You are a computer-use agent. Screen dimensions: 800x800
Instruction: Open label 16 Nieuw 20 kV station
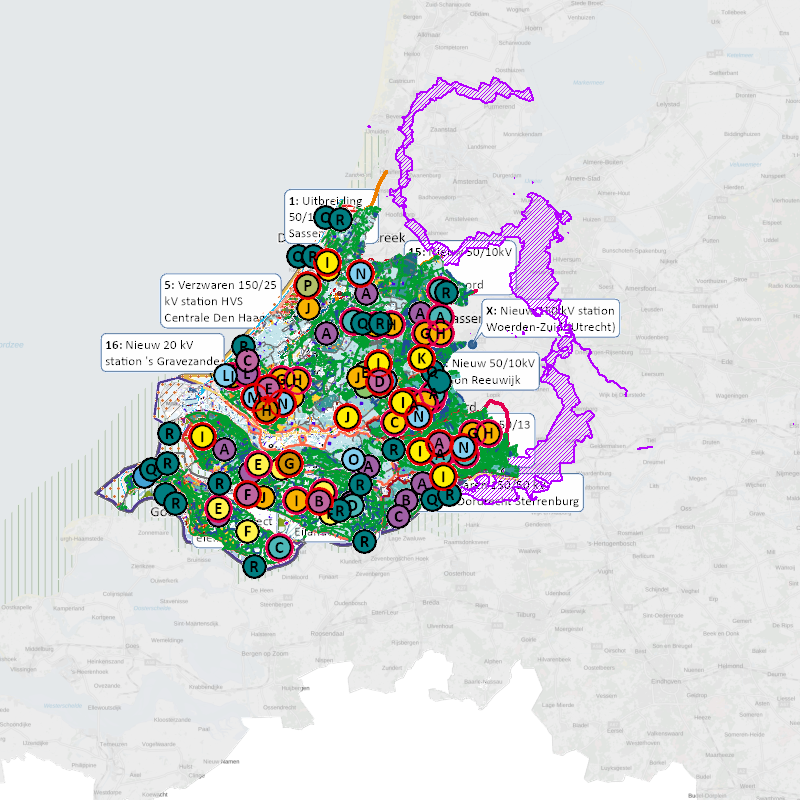point(160,353)
